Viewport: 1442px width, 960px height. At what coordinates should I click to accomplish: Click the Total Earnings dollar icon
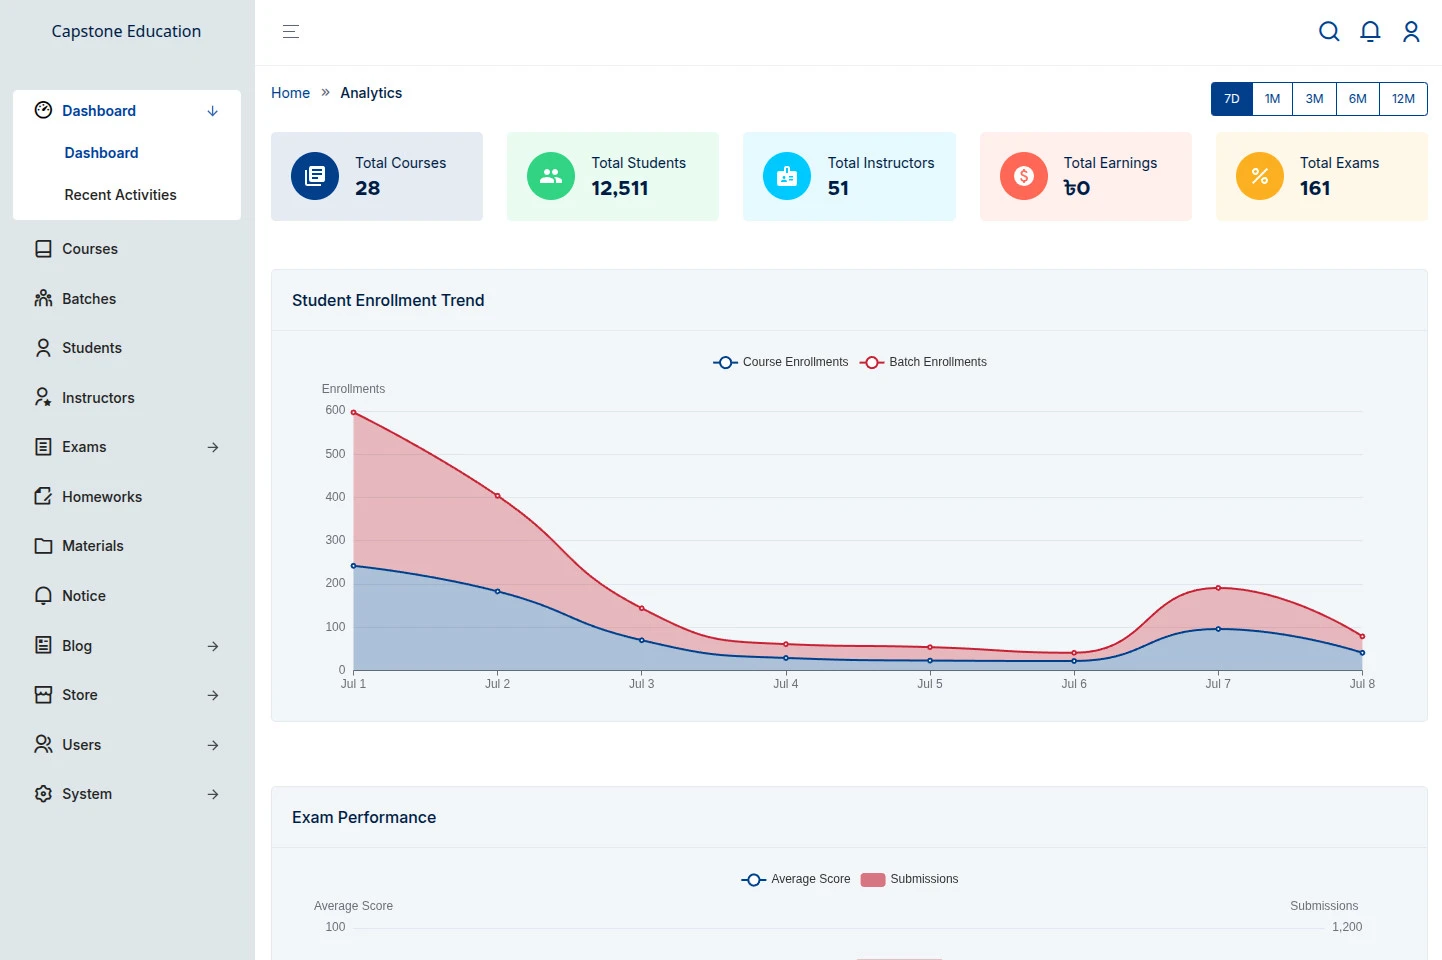1024,176
